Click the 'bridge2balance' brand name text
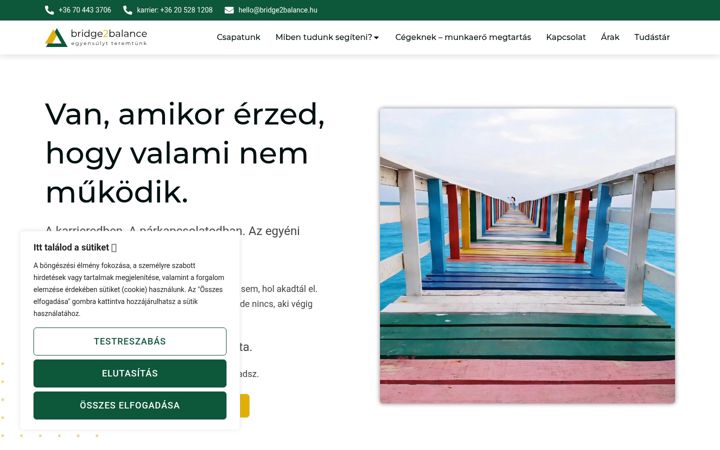Image resolution: width=720 pixels, height=450 pixels. point(109,34)
